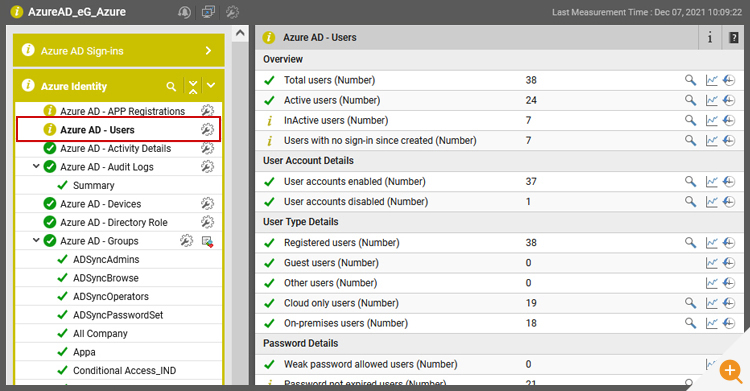Open magnifier details for InActive users
750x391 pixels.
(690, 120)
